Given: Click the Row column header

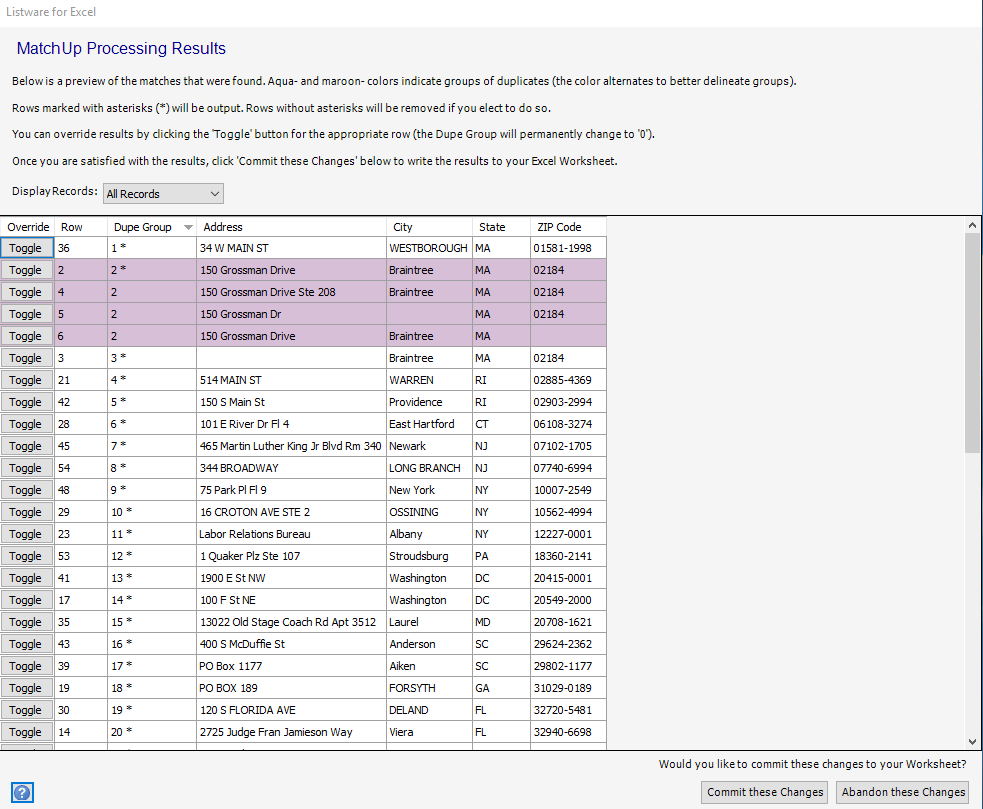Looking at the screenshot, I should [80, 227].
